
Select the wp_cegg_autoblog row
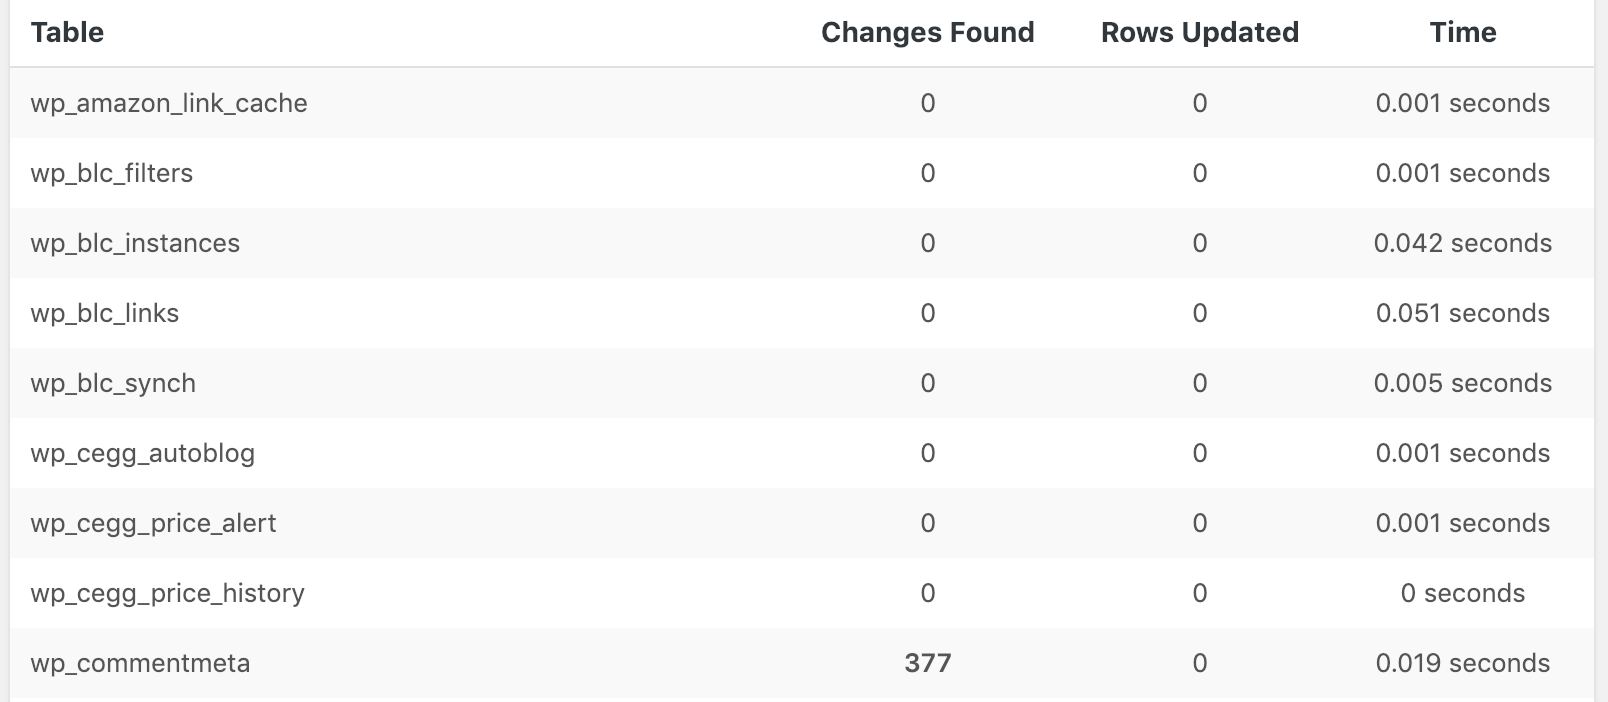802,453
